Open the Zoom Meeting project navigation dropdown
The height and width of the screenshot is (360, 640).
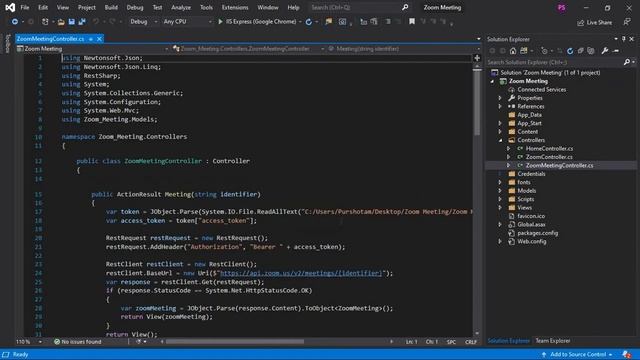(x=93, y=49)
